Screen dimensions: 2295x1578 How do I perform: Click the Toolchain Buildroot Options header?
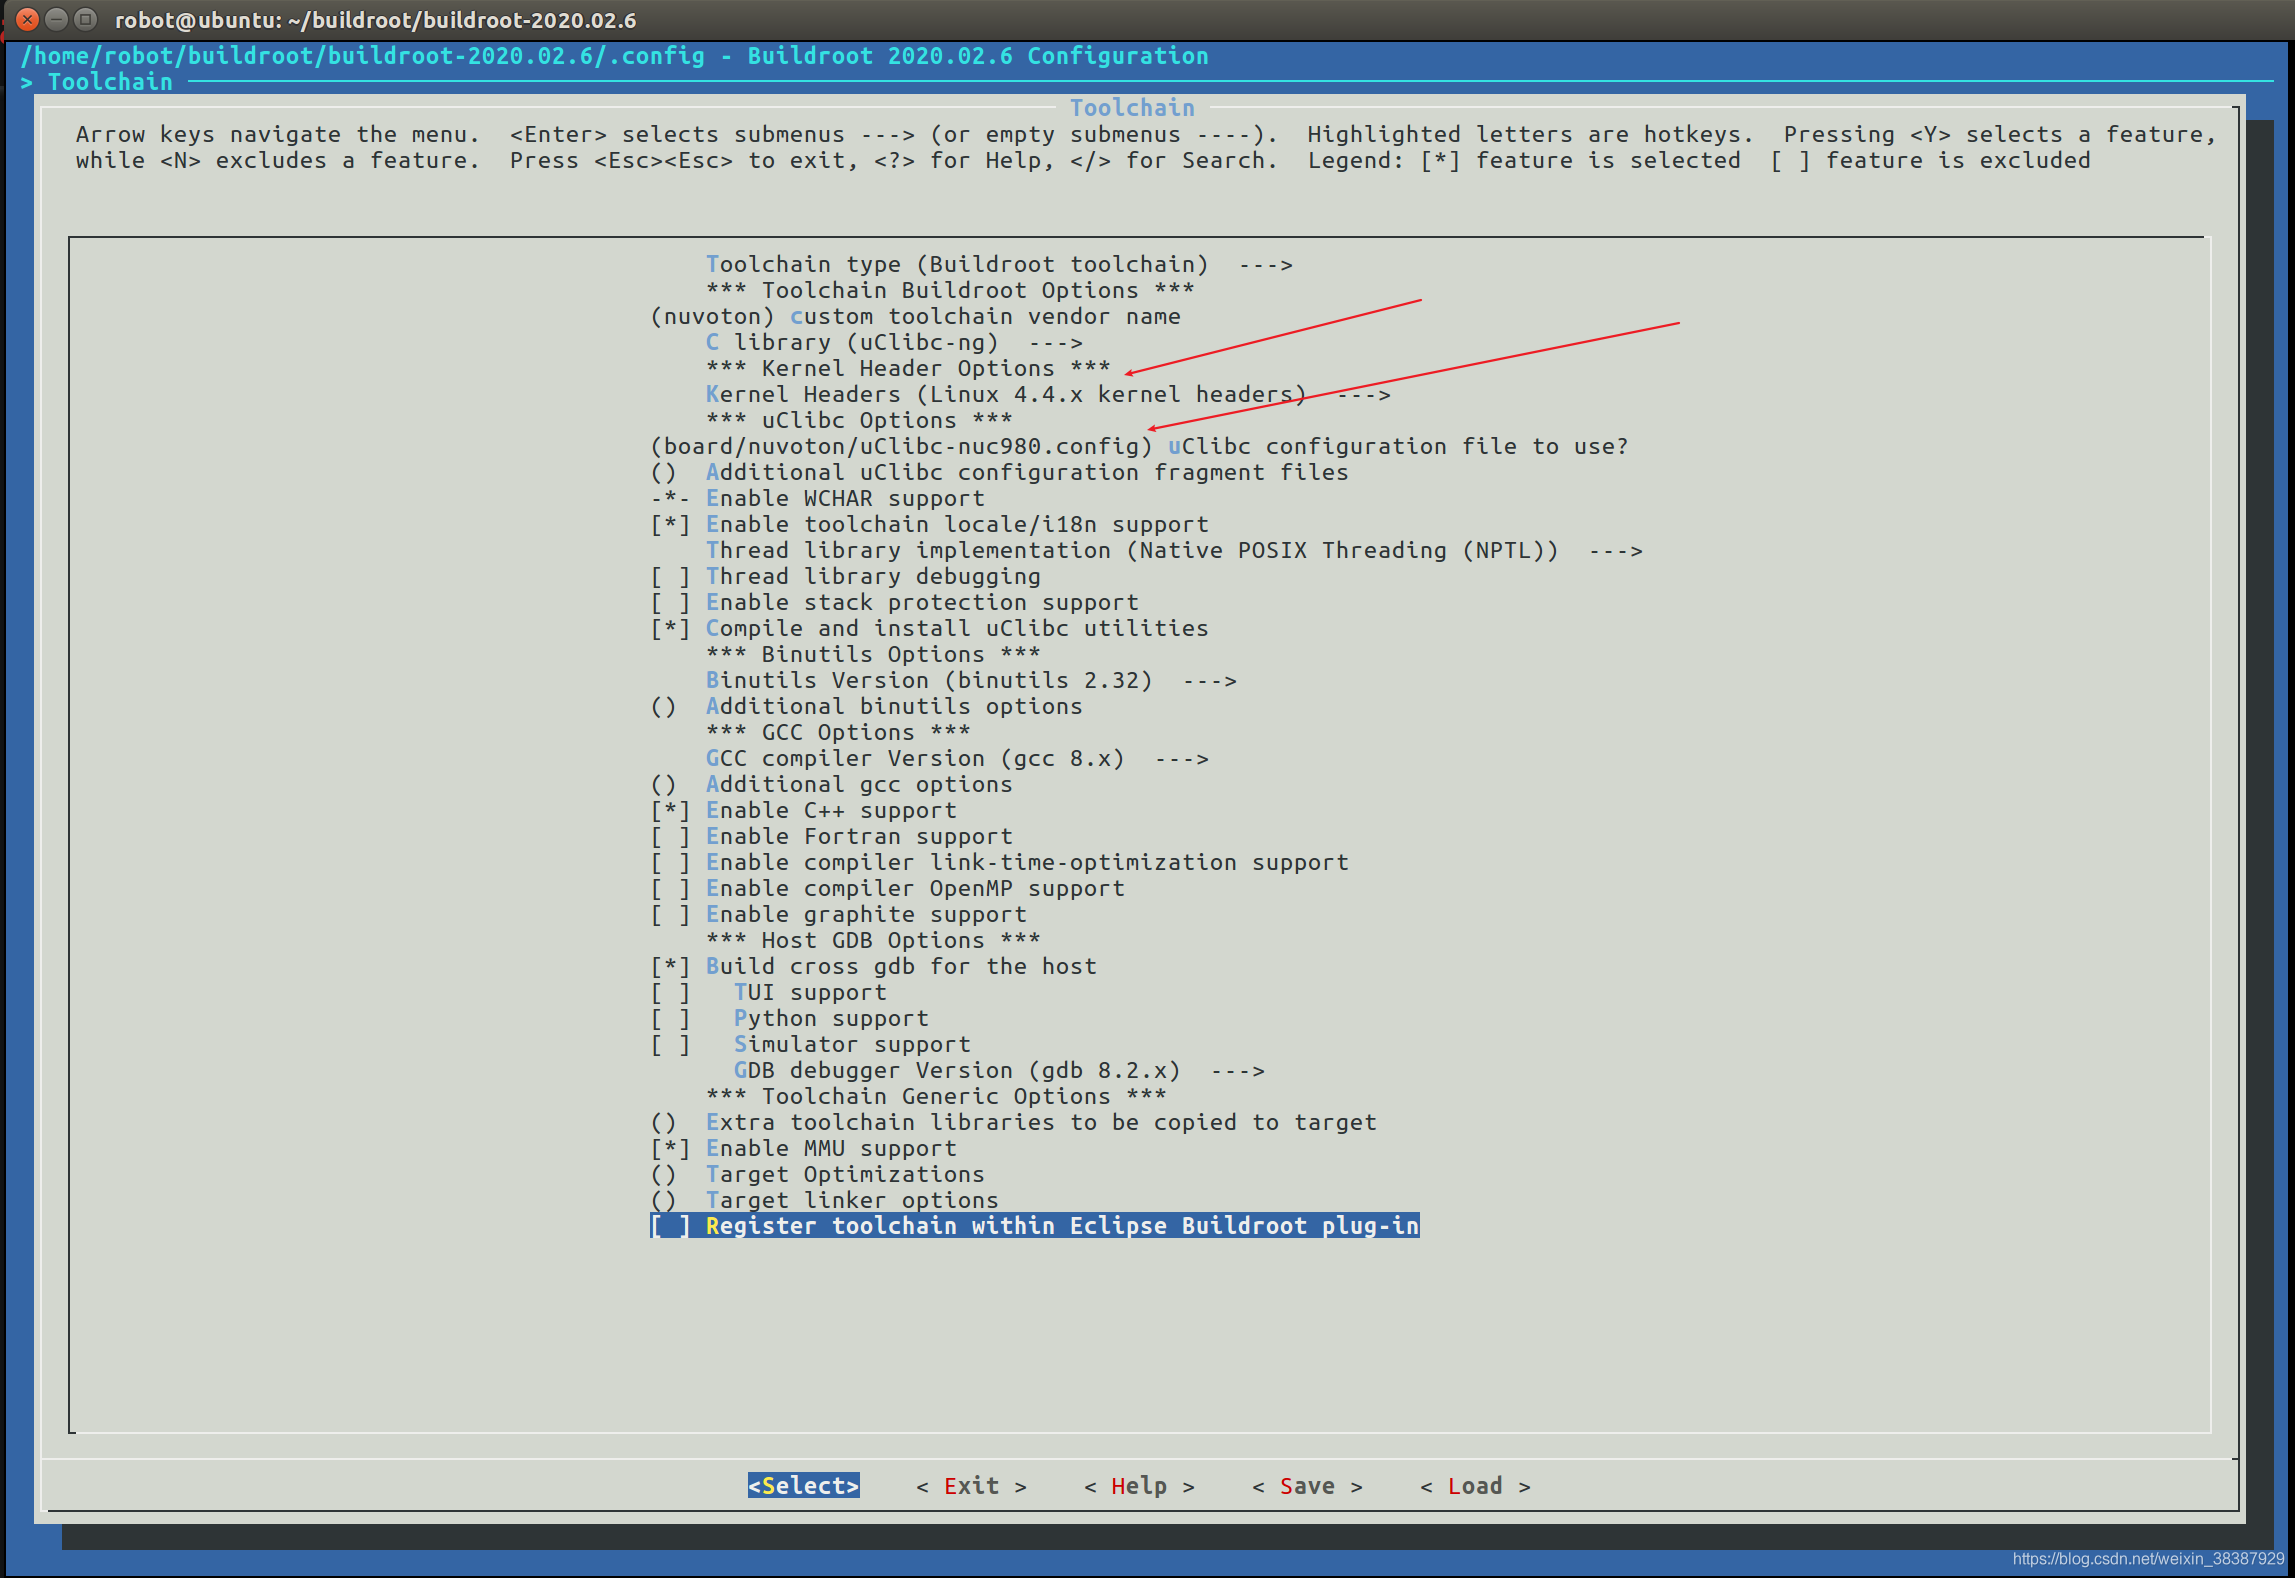tap(950, 290)
